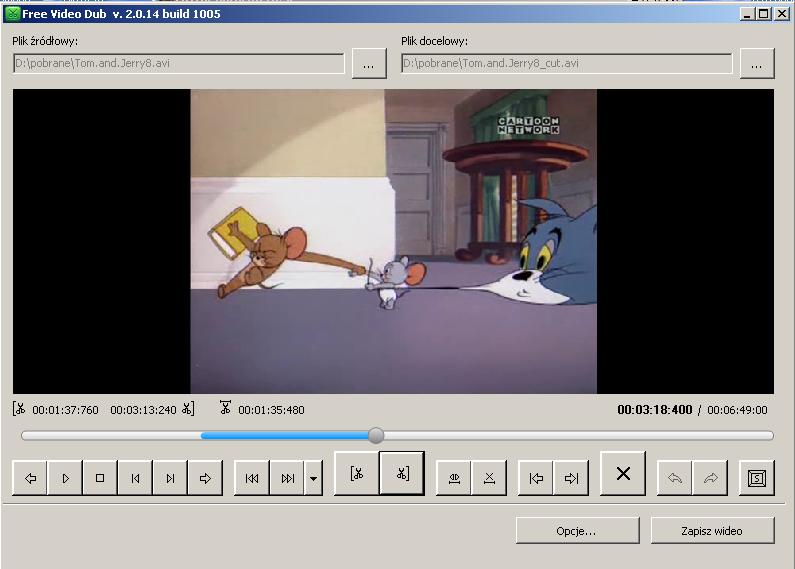
Task: Jump to the previous keyframe
Action: point(252,478)
